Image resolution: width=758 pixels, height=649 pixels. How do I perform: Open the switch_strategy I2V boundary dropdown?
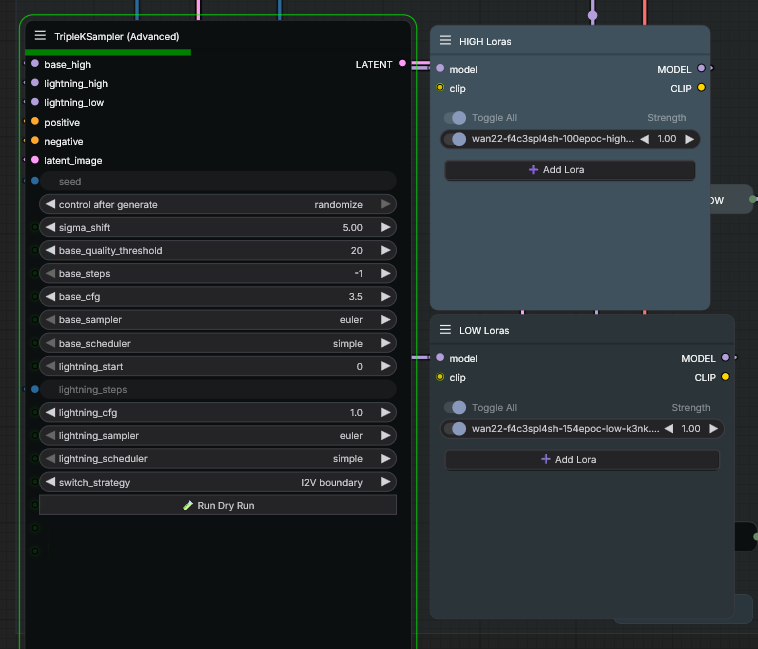[x=218, y=482]
